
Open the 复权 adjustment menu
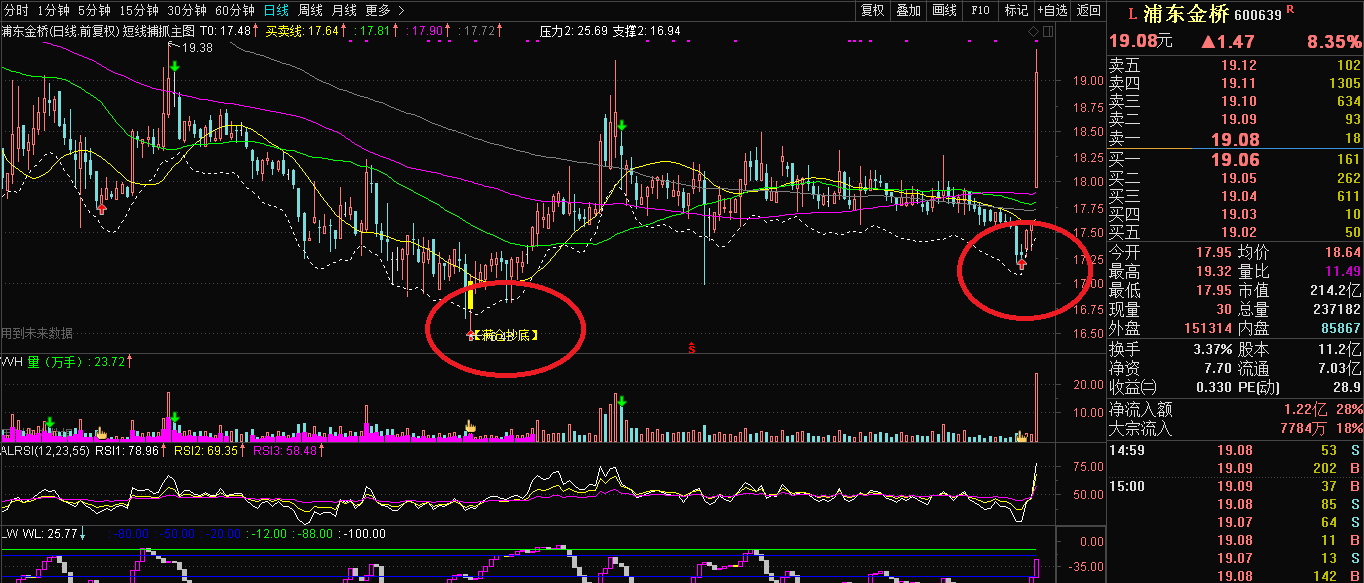click(x=872, y=11)
